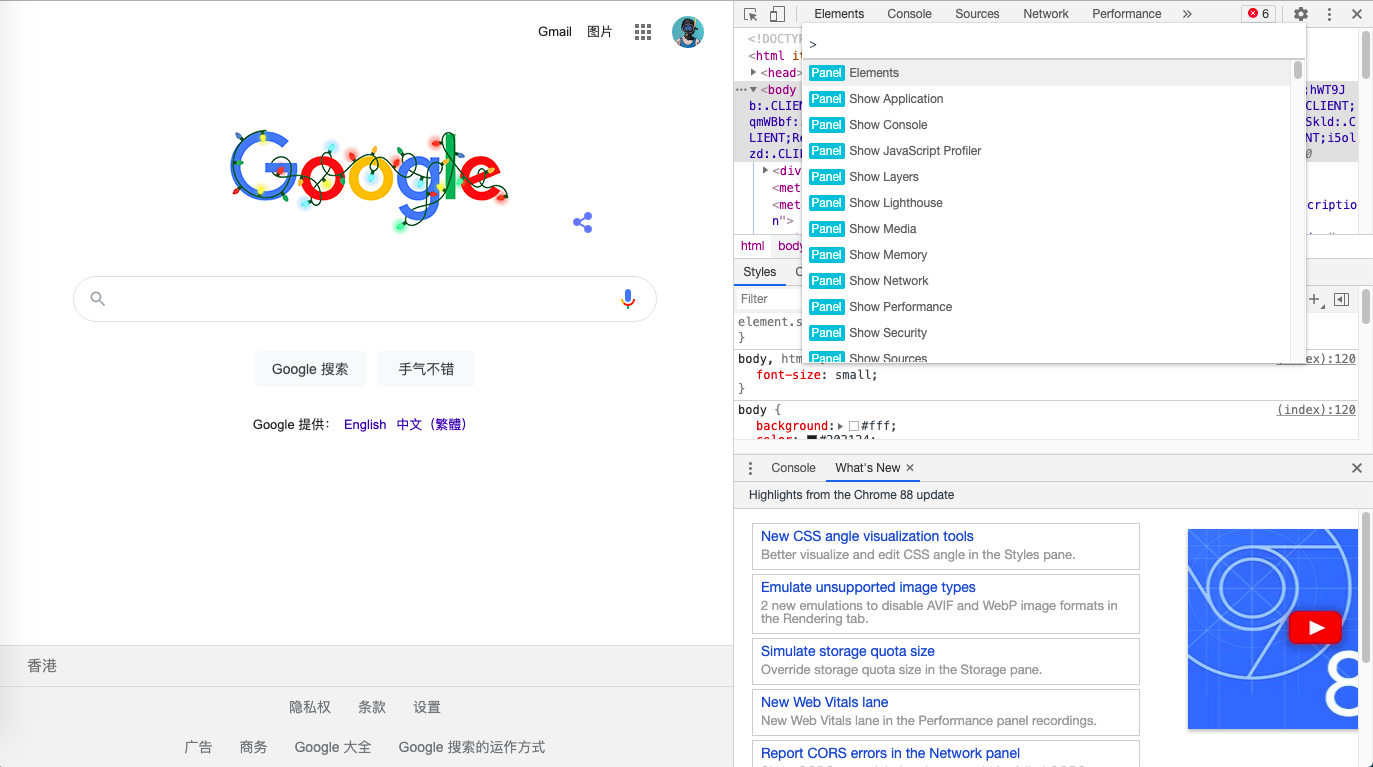This screenshot has width=1373, height=767.
Task: Choose Show JavaScript Profiler command
Action: [1047, 151]
